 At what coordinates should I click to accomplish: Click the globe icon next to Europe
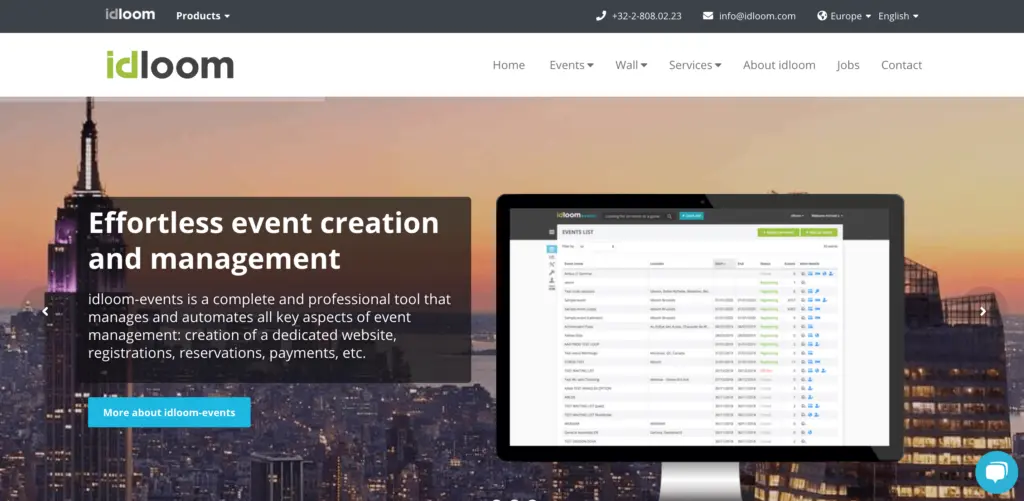tap(822, 16)
